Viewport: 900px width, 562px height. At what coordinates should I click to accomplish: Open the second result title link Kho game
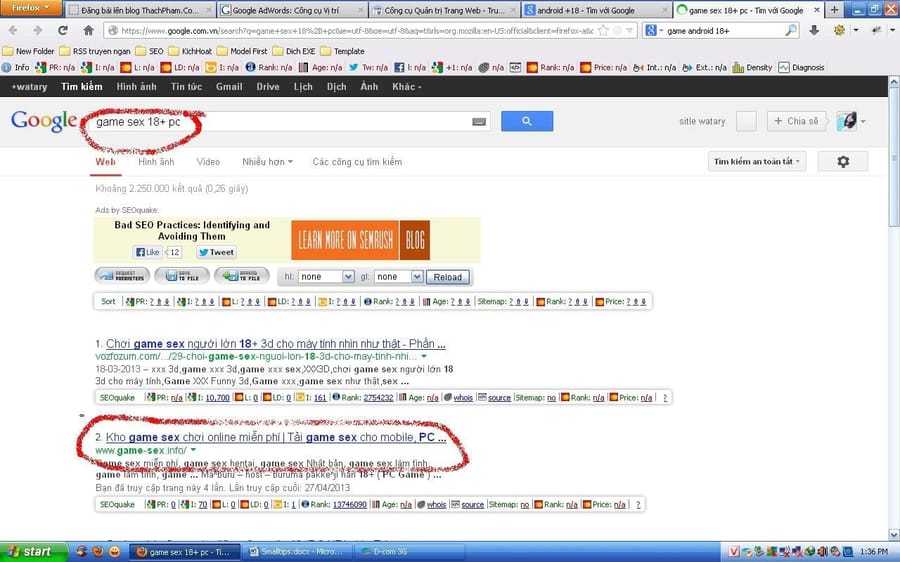(276, 437)
